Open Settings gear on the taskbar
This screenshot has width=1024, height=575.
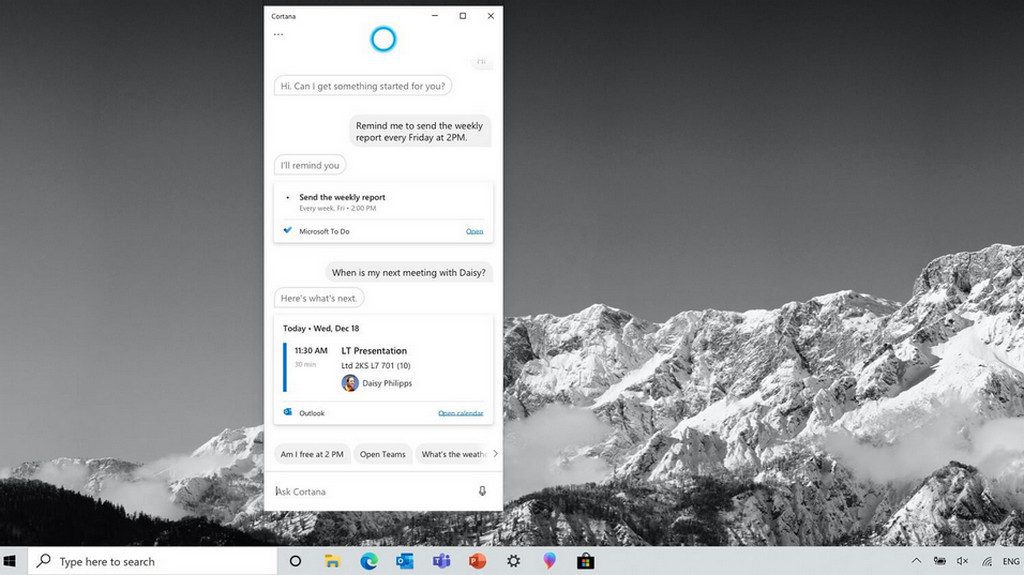514,561
